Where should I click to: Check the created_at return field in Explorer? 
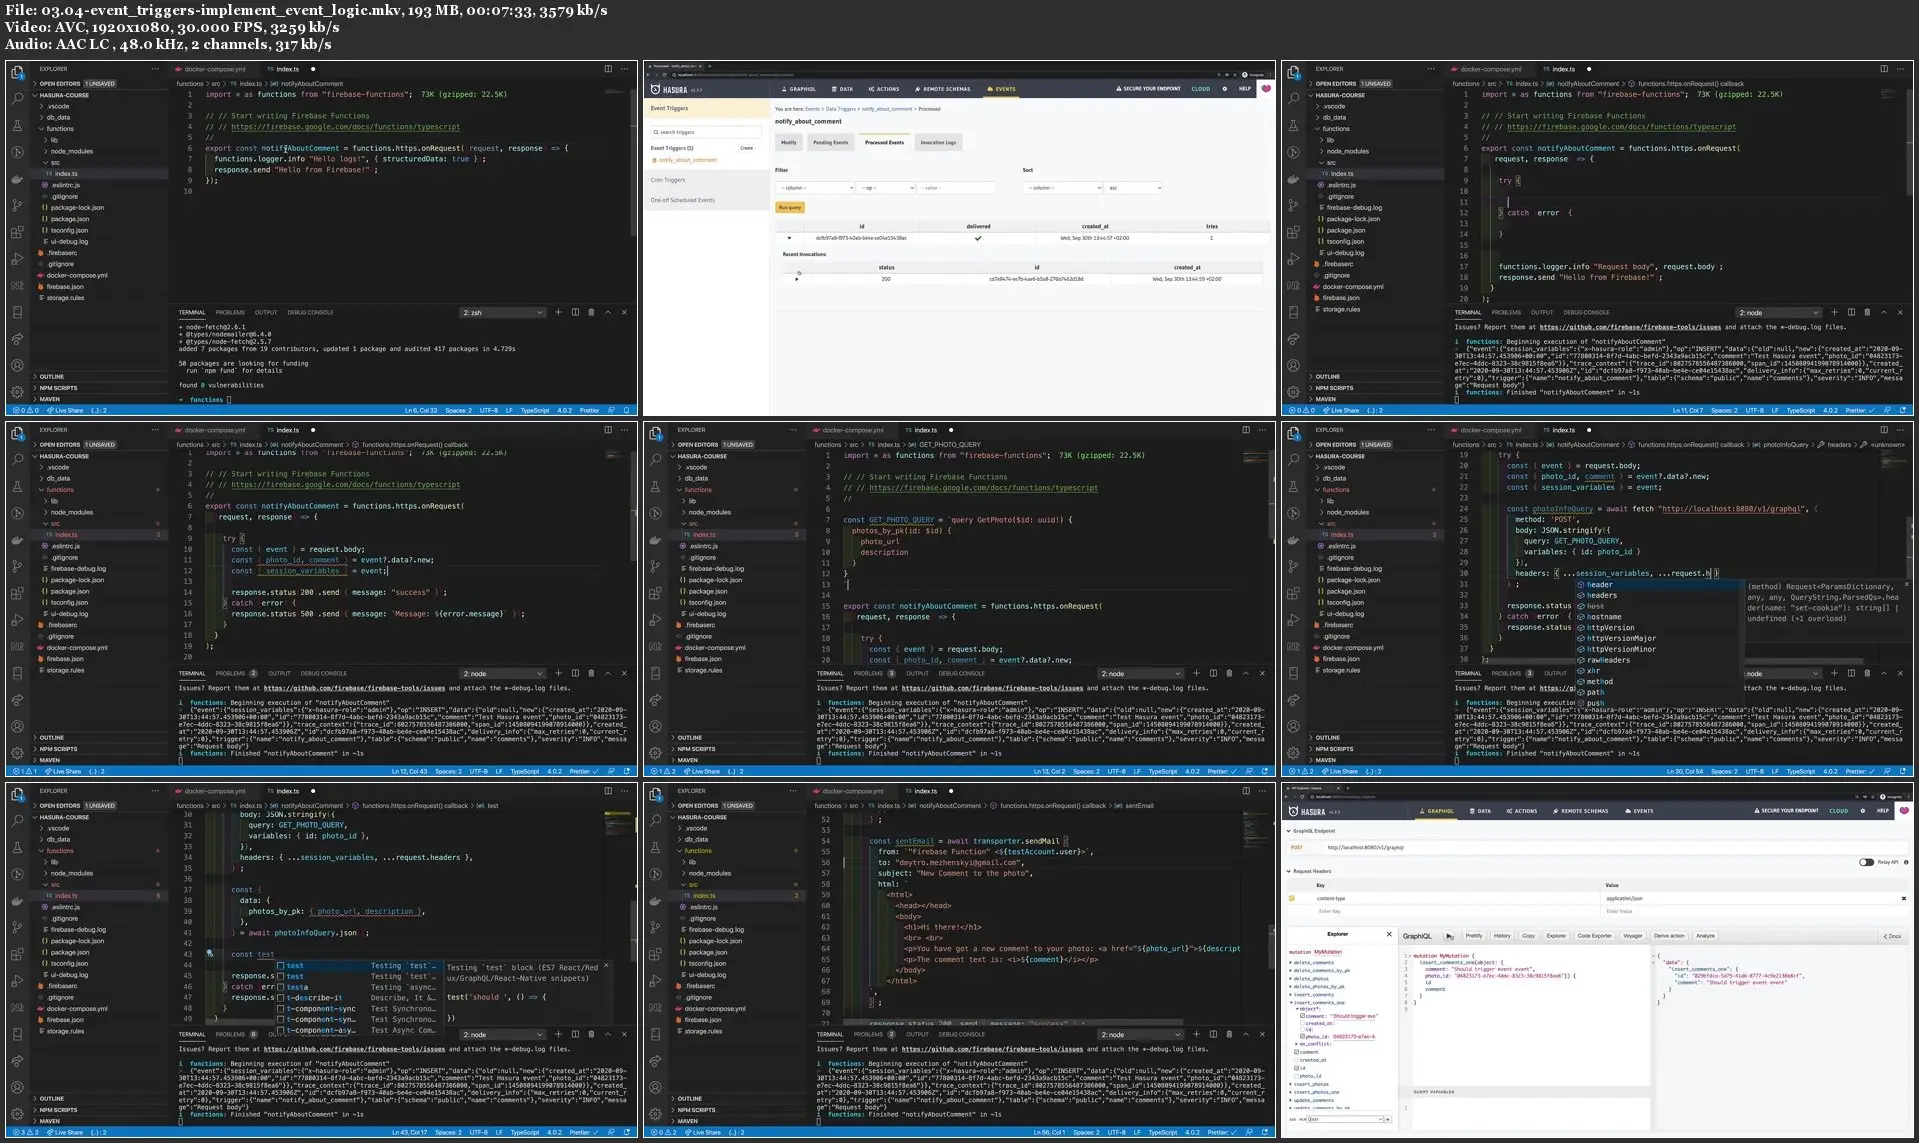tap(1297, 1060)
